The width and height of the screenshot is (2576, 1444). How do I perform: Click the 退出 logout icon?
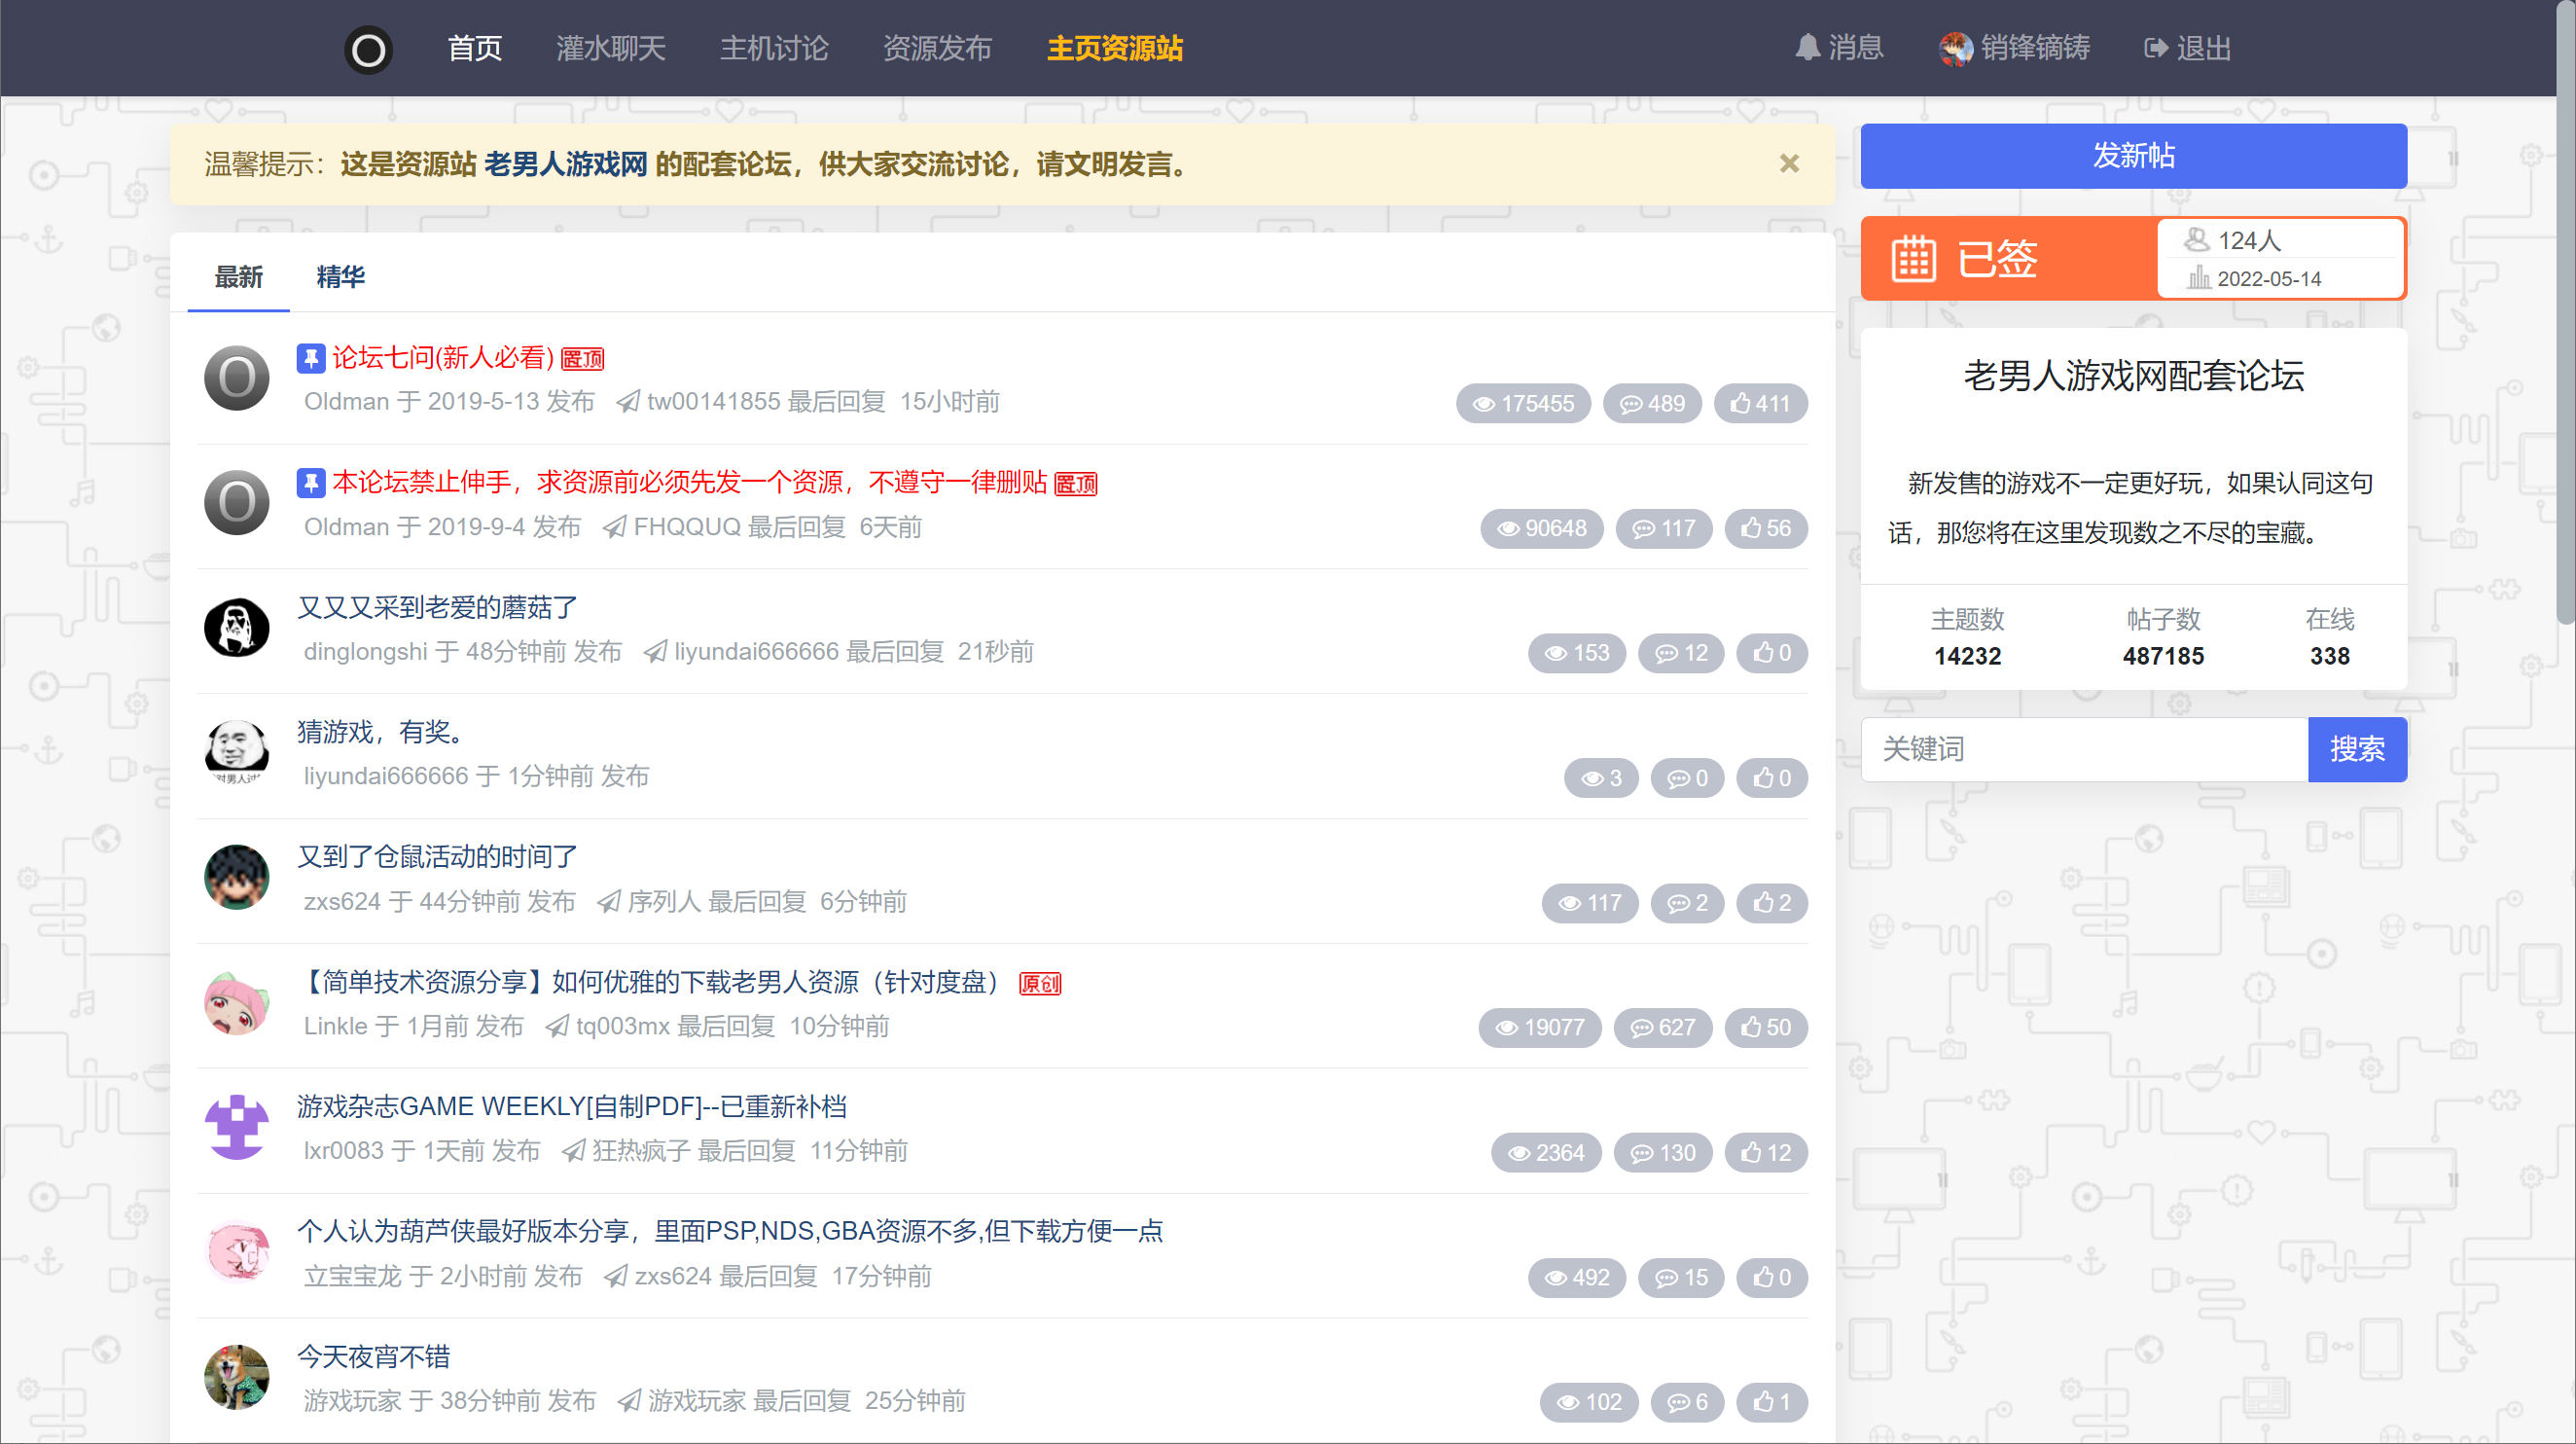coord(2156,48)
